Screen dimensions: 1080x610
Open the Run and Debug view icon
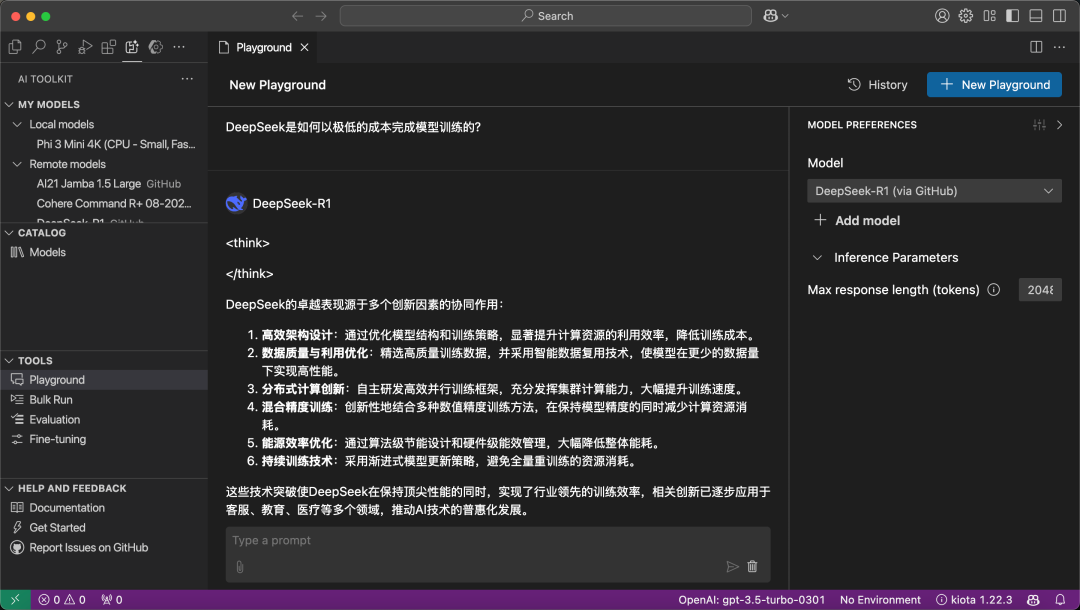85,47
